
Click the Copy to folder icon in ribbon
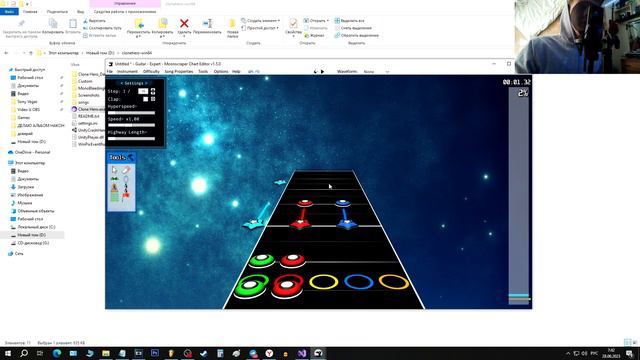162,24
